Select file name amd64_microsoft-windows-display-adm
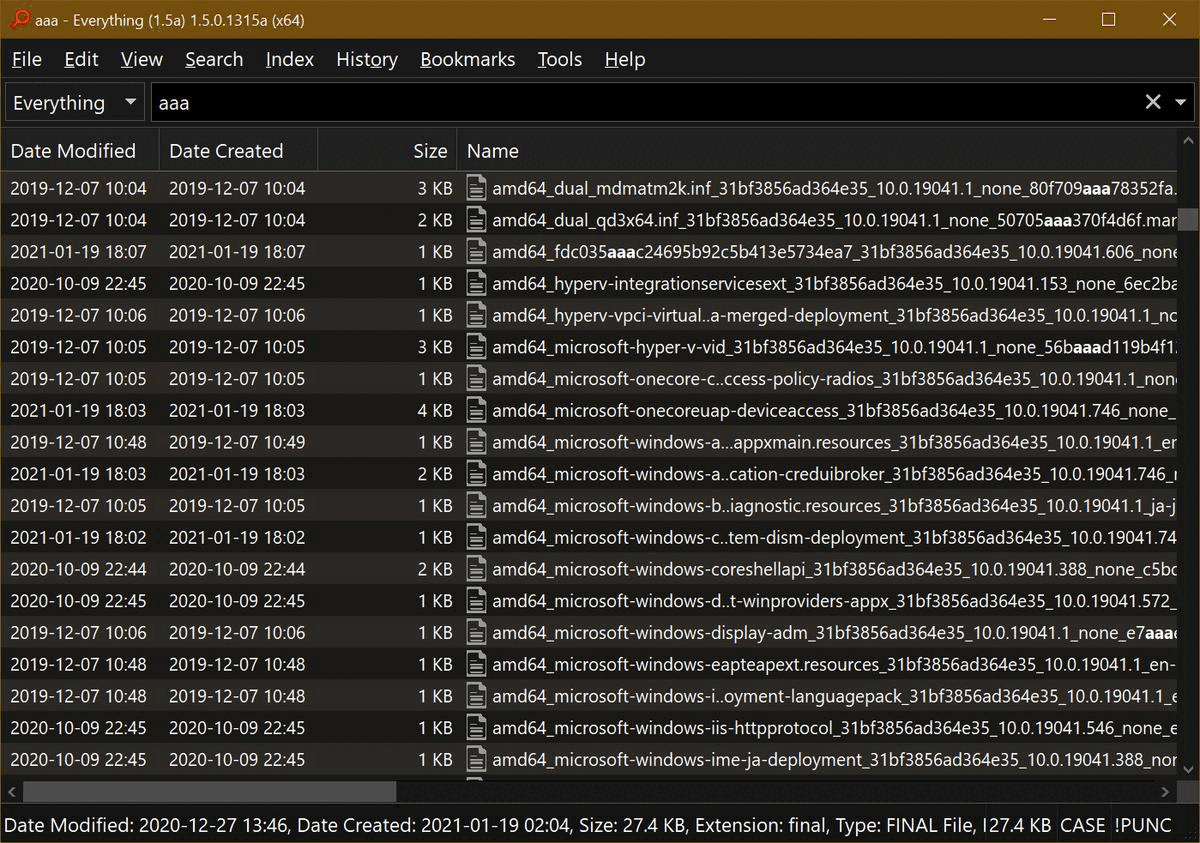Image resolution: width=1200 pixels, height=843 pixels. click(x=834, y=633)
